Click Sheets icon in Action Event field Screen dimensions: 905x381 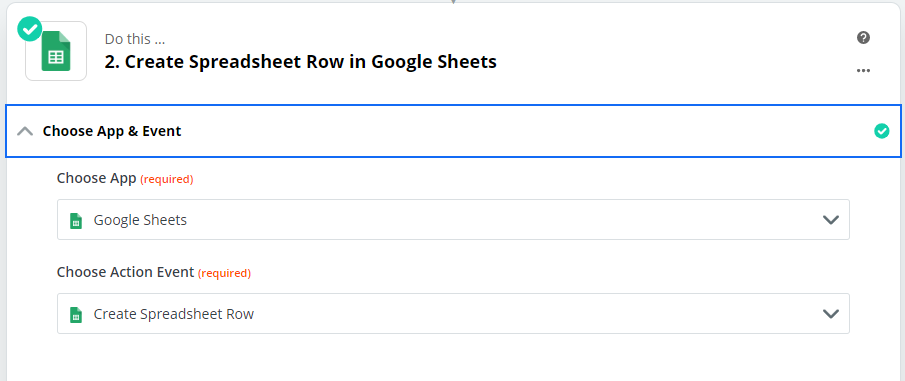point(76,315)
